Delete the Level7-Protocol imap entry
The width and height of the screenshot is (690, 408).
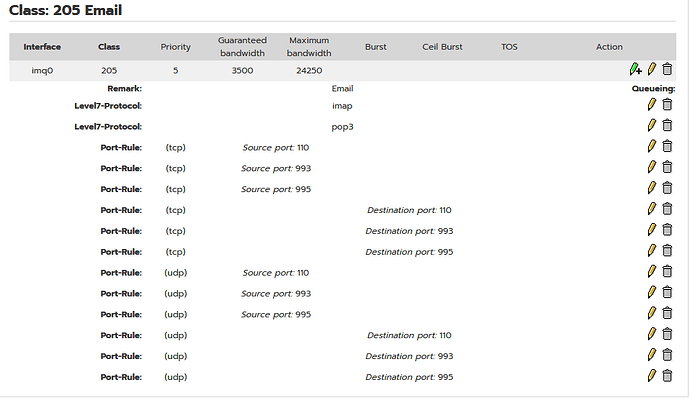(668, 104)
